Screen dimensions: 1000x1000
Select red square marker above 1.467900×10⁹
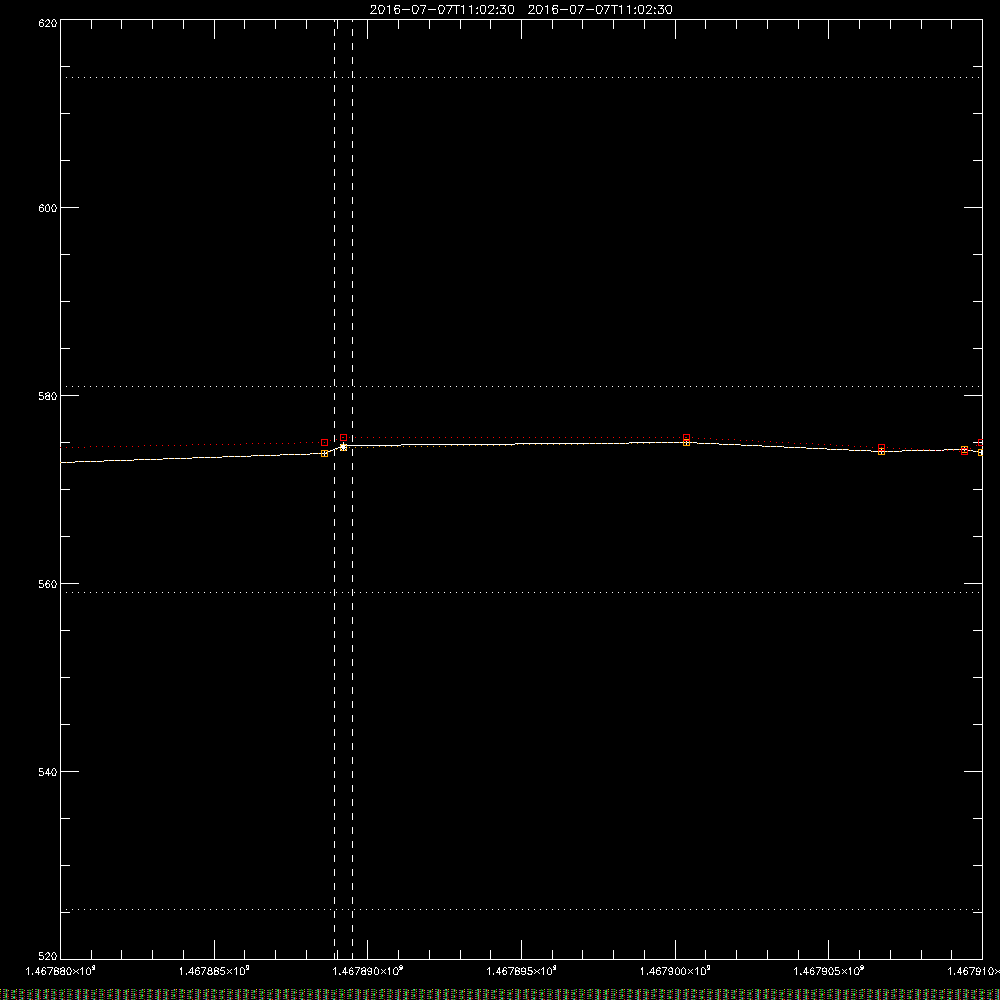pyautogui.click(x=686, y=438)
